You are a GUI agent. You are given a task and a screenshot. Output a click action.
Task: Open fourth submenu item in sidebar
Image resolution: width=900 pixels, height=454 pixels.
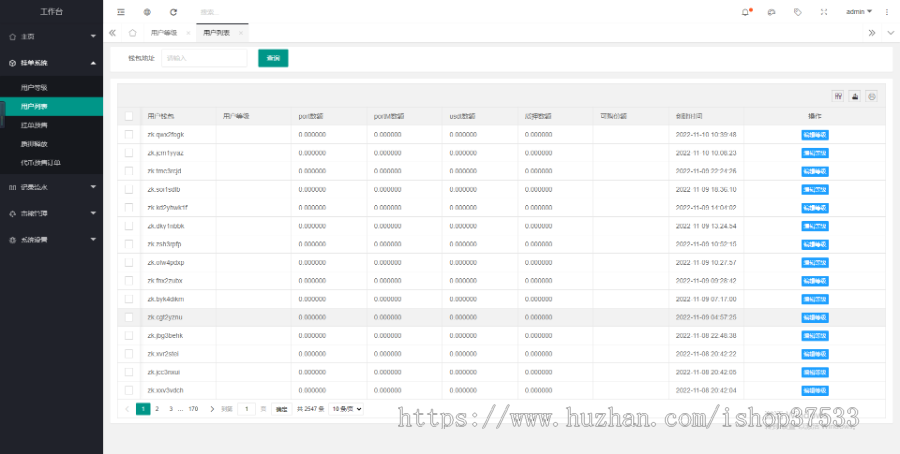[52, 144]
